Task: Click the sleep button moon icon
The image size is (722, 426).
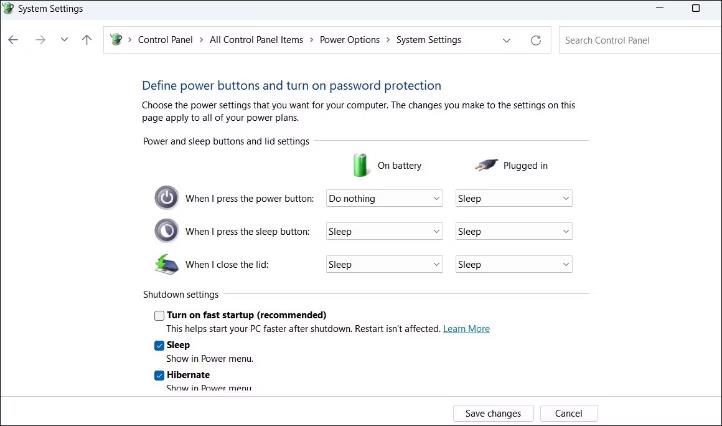Action: 166,231
